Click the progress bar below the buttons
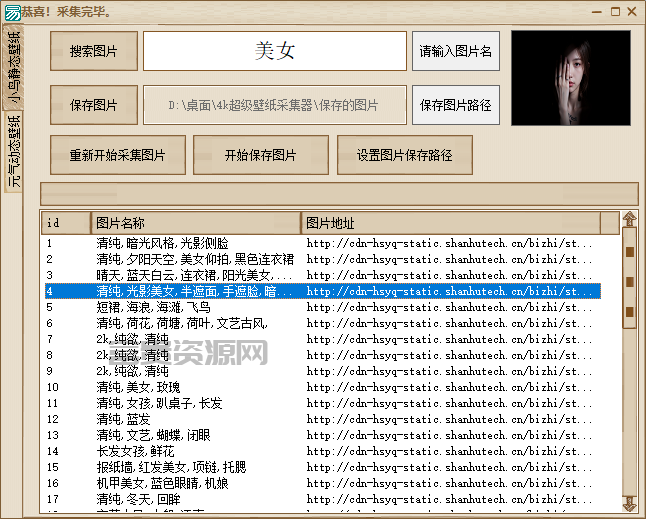The width and height of the screenshot is (646, 519). coord(339,194)
